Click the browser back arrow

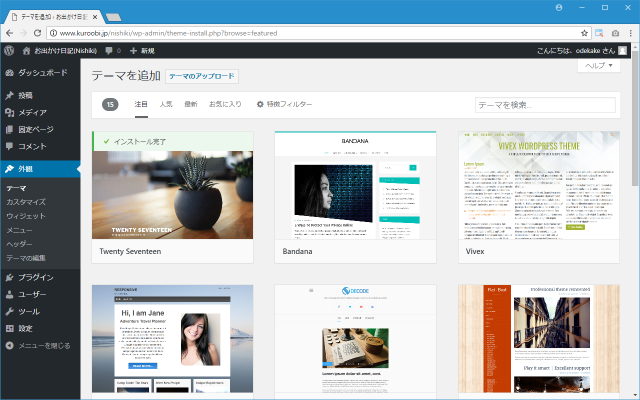(9, 33)
